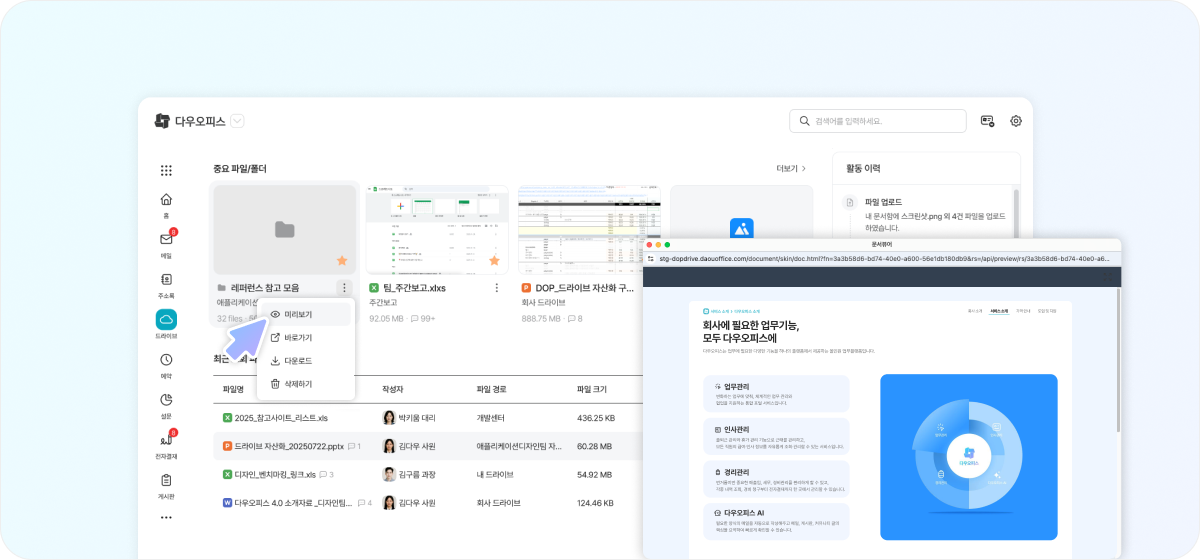Choose 바로가기 from the context menu
Viewport: 1200px width, 560px height.
[305, 338]
